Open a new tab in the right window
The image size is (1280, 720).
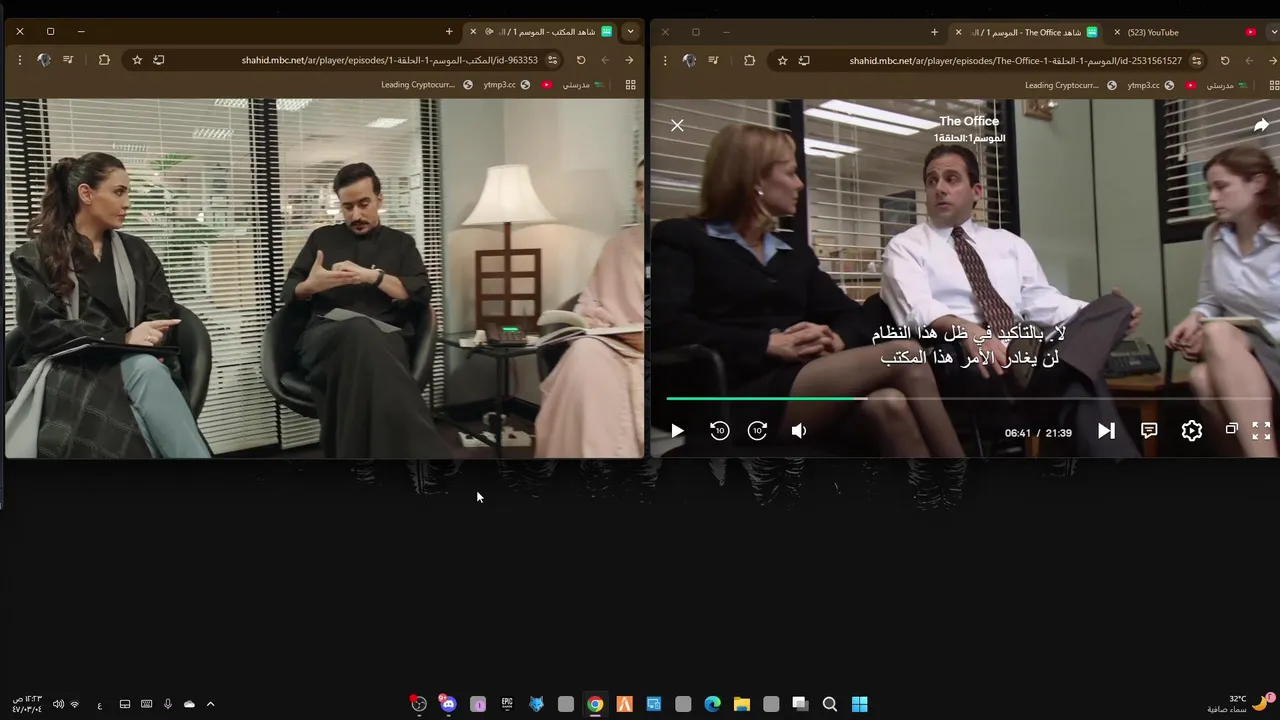tap(934, 32)
